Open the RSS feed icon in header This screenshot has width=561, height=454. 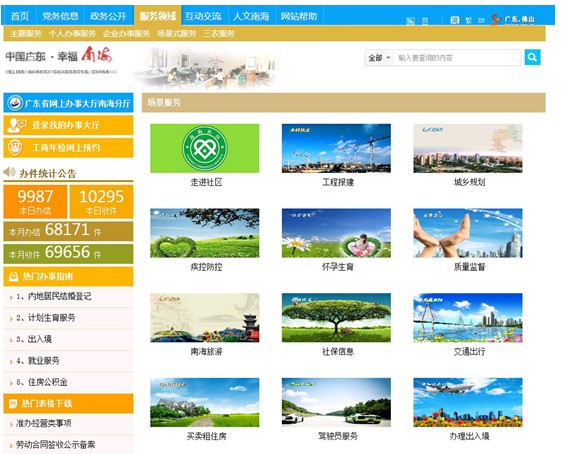(x=410, y=21)
